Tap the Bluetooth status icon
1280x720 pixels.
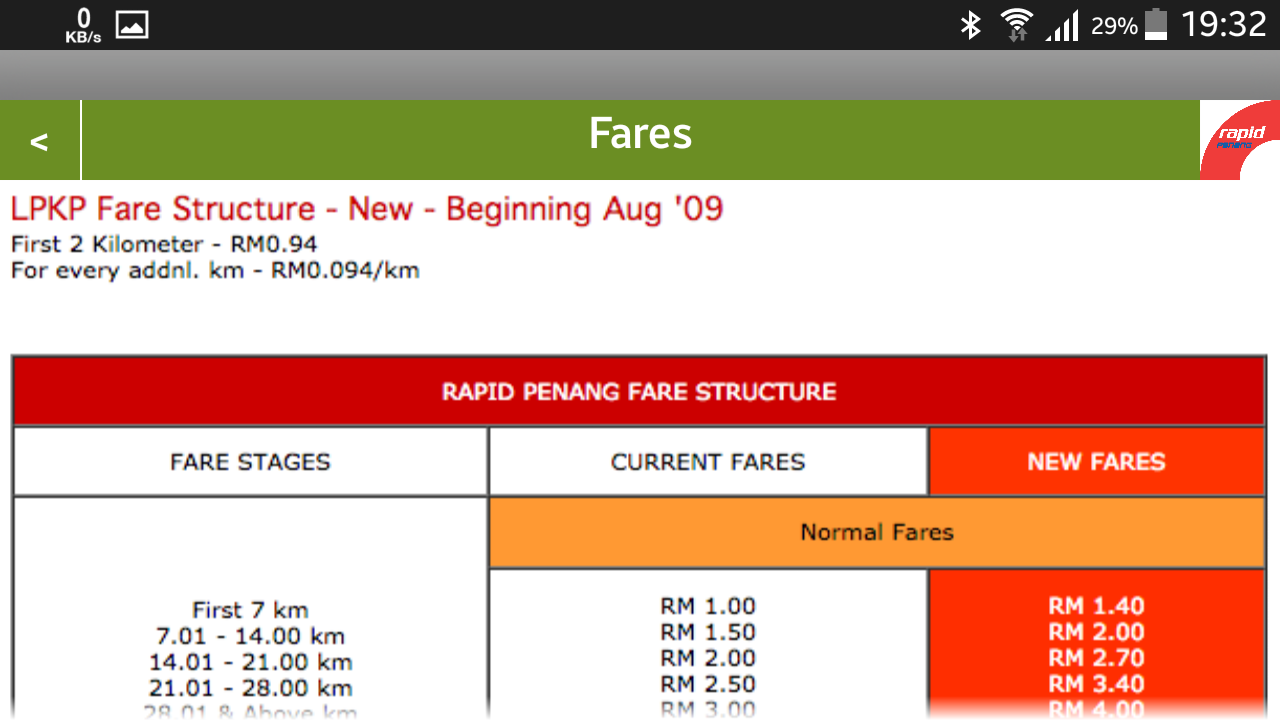coord(970,25)
